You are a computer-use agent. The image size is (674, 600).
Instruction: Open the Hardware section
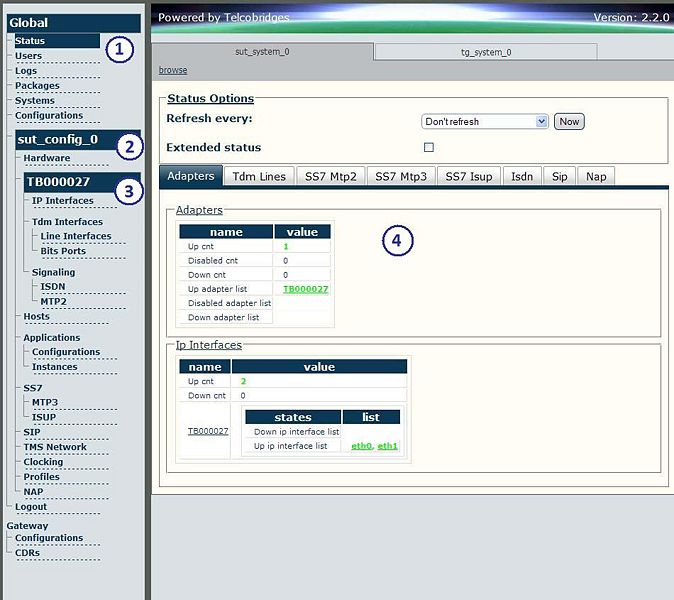pyautogui.click(x=47, y=158)
